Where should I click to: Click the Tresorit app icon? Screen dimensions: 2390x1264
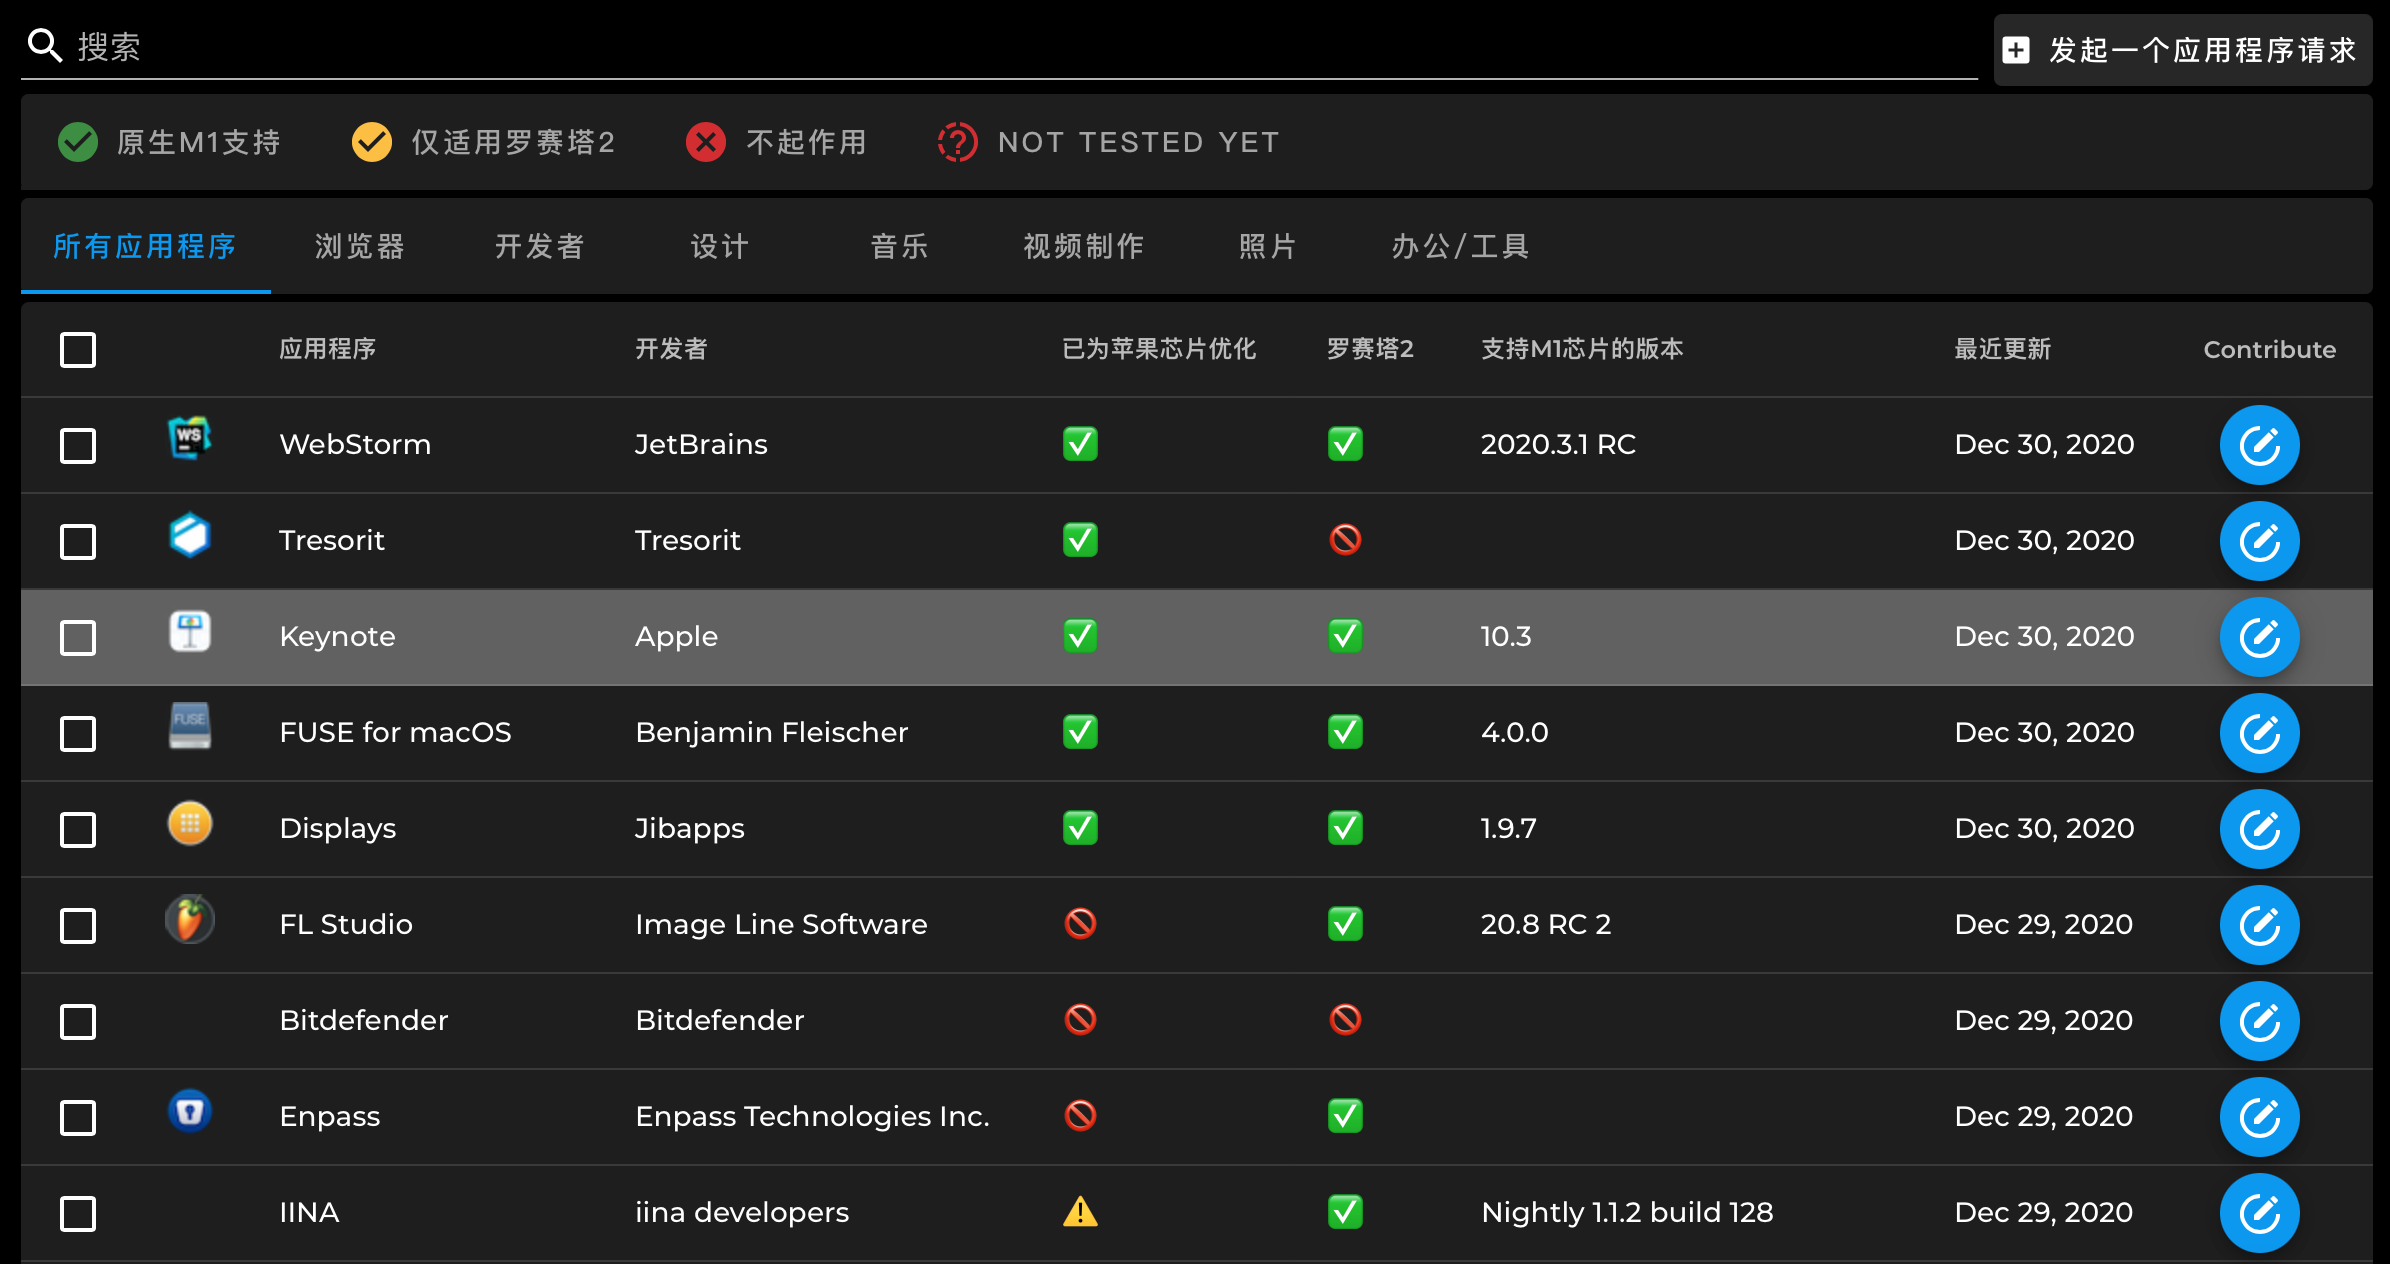point(190,534)
